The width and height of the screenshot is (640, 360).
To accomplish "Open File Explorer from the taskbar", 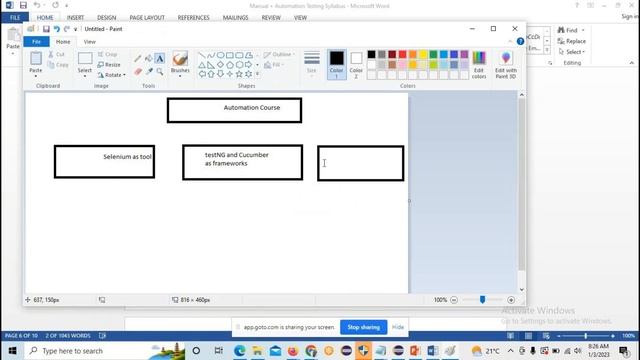I will [x=258, y=351].
